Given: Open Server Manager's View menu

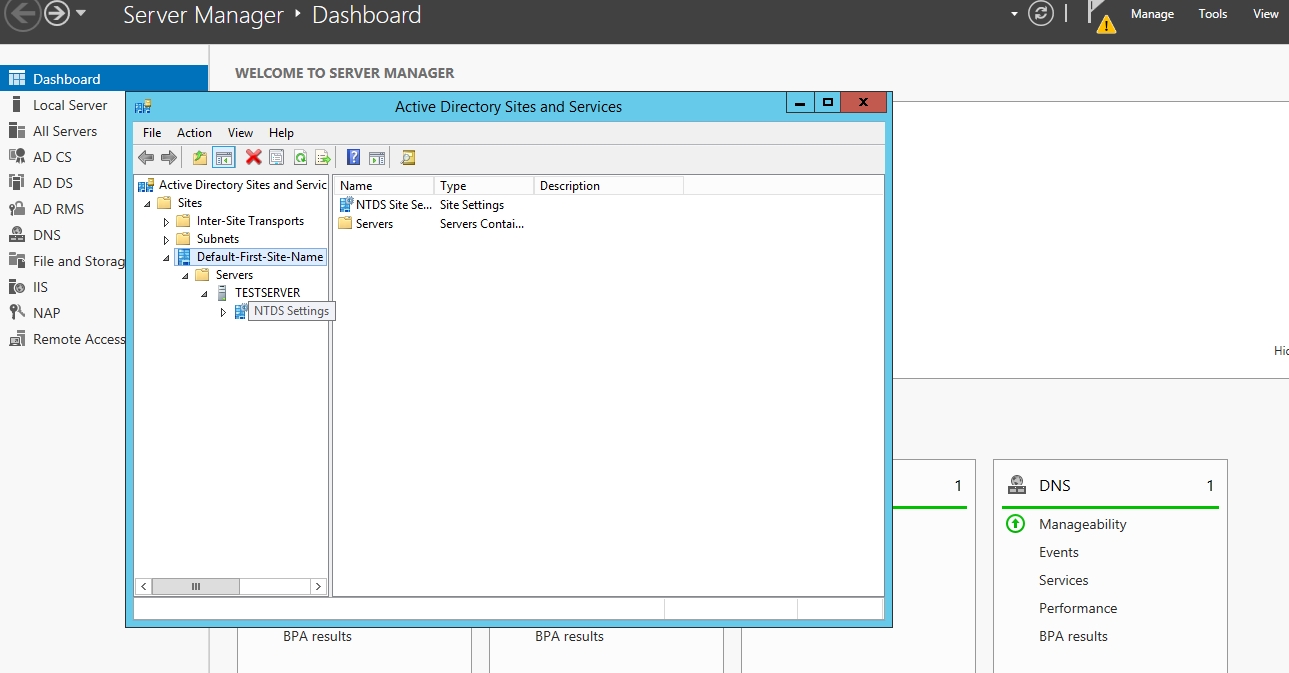Looking at the screenshot, I should coord(1266,14).
